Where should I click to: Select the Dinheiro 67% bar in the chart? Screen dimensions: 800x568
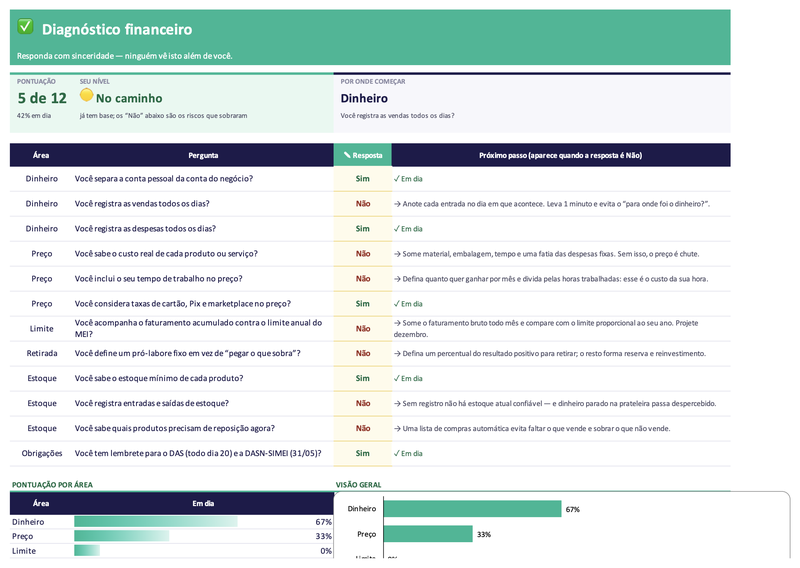[472, 509]
